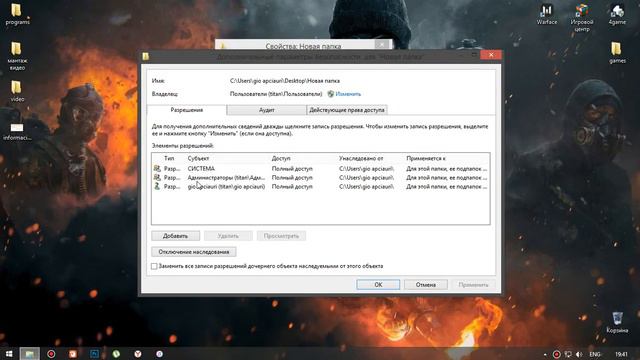
Task: Open Photoshop from the taskbar
Action: click(94, 353)
